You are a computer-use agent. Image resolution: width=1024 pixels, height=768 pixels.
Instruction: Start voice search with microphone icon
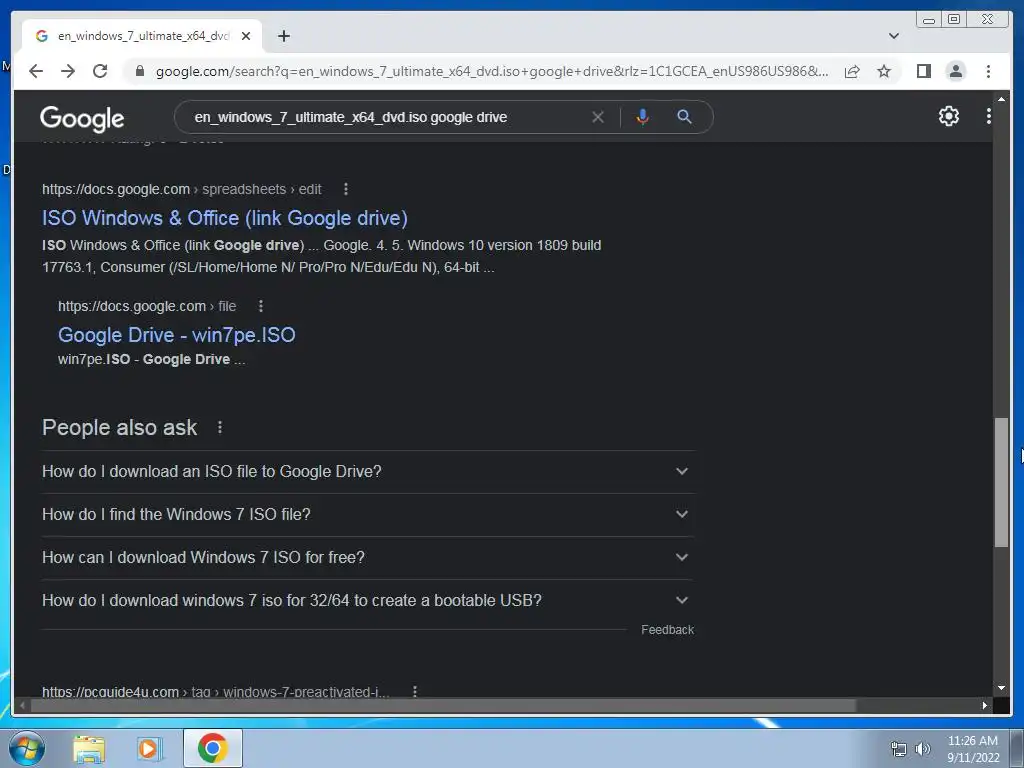(x=642, y=117)
